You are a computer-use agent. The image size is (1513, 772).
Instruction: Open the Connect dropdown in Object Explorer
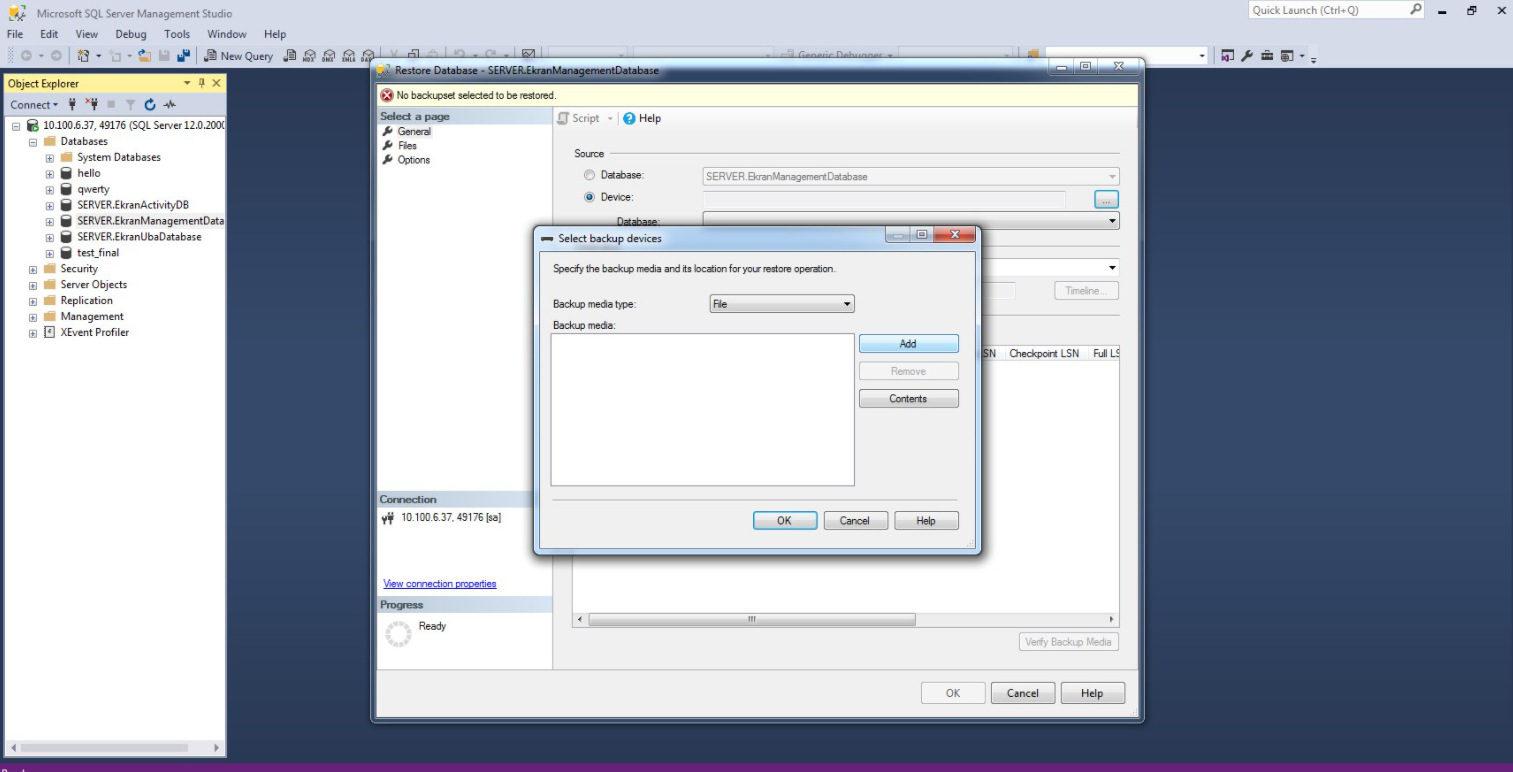34,104
